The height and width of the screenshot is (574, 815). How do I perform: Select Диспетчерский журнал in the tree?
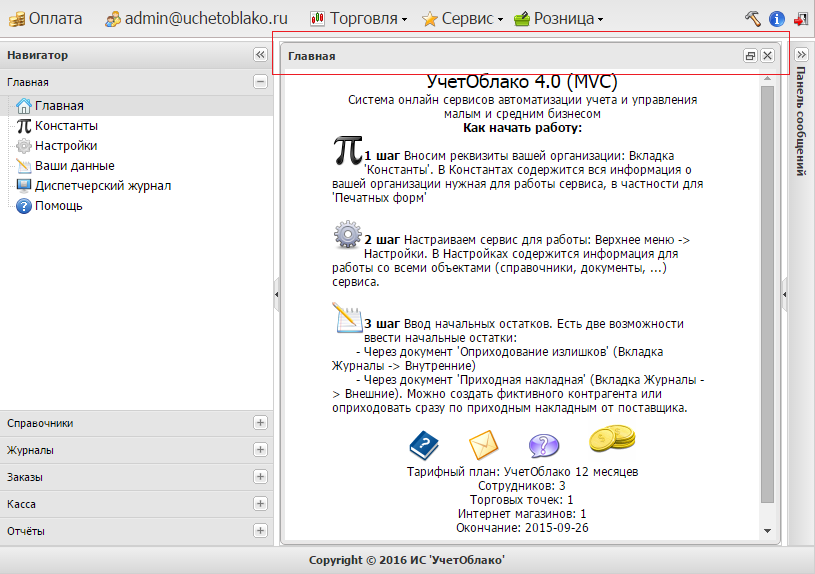click(103, 186)
